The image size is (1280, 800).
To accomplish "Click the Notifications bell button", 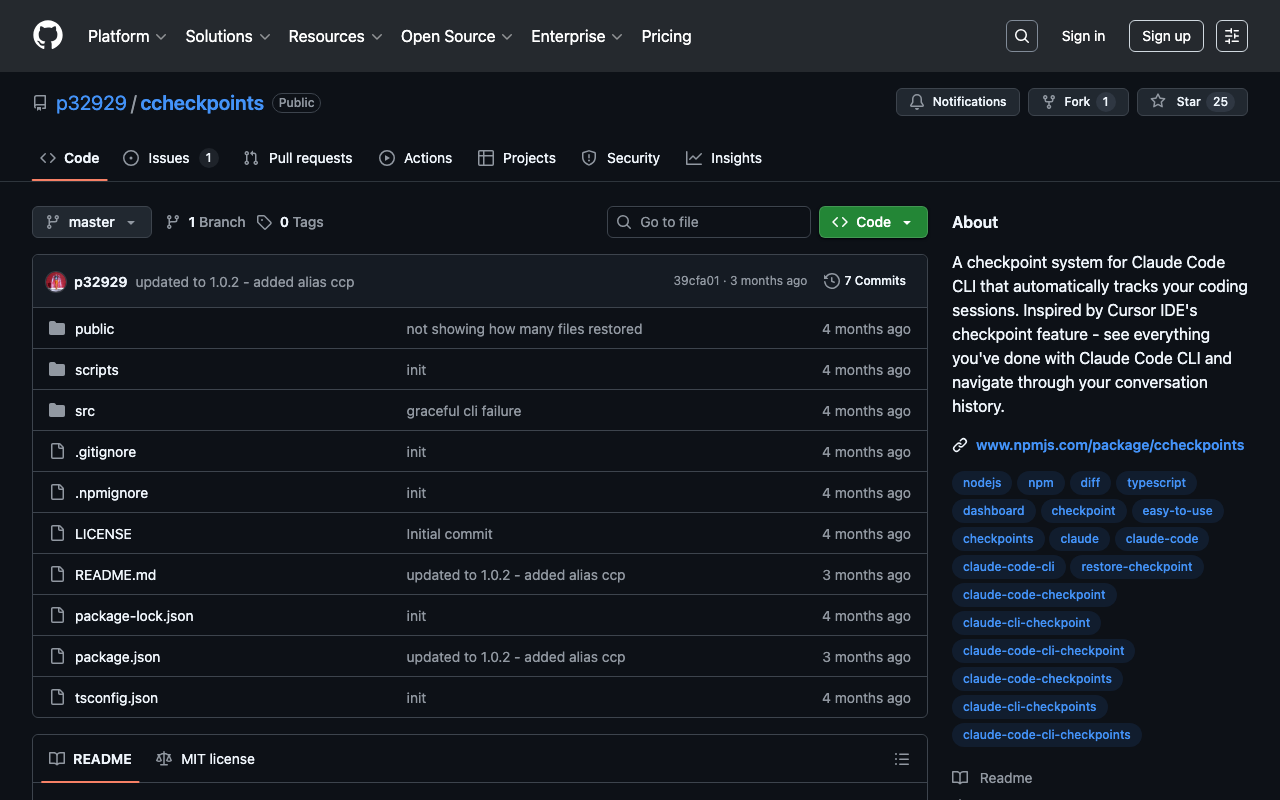I will click(x=958, y=102).
